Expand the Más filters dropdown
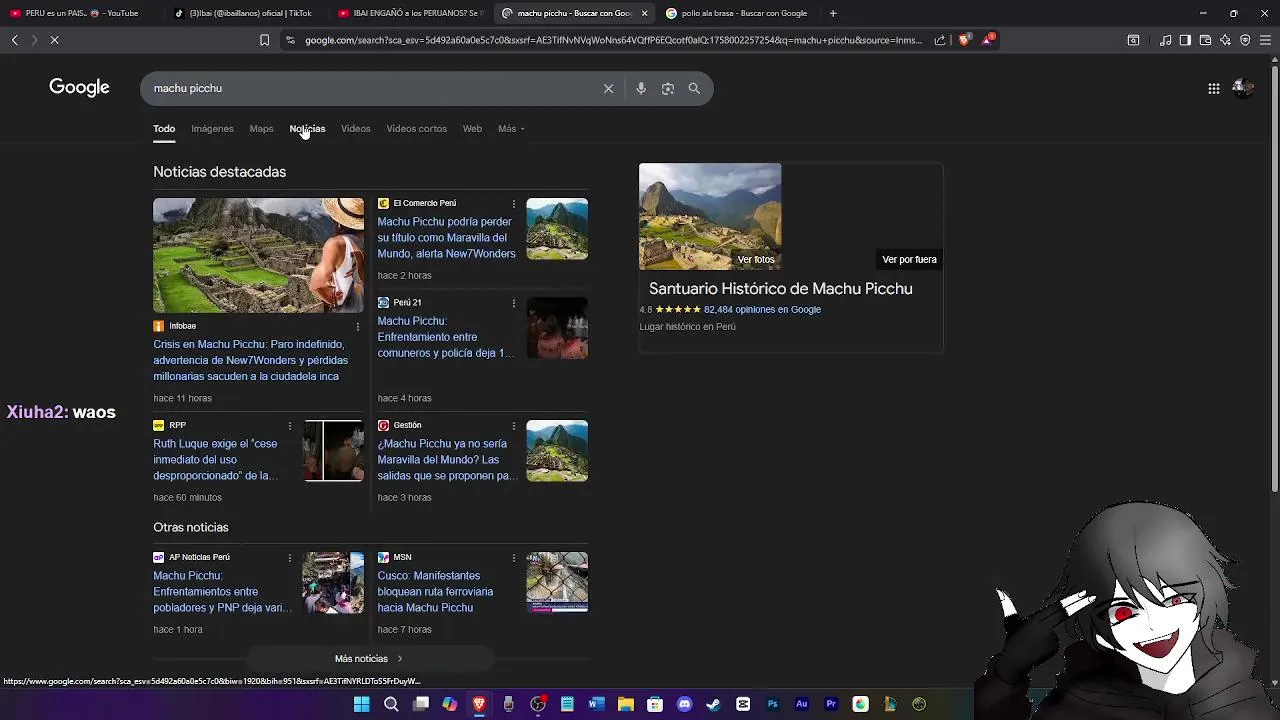Image resolution: width=1280 pixels, height=720 pixels. click(511, 128)
